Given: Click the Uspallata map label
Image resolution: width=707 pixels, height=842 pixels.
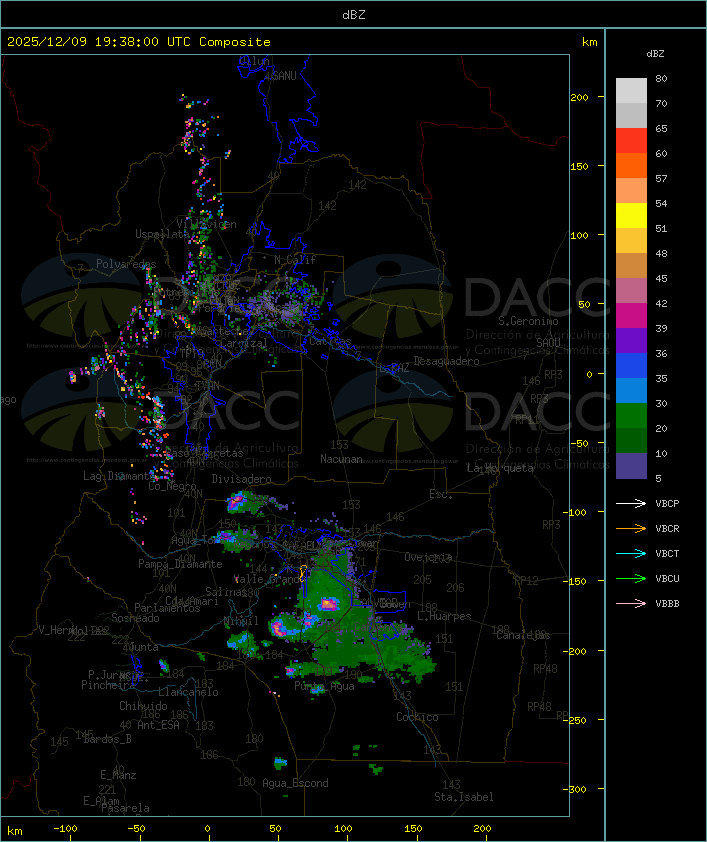Looking at the screenshot, I should tap(162, 234).
